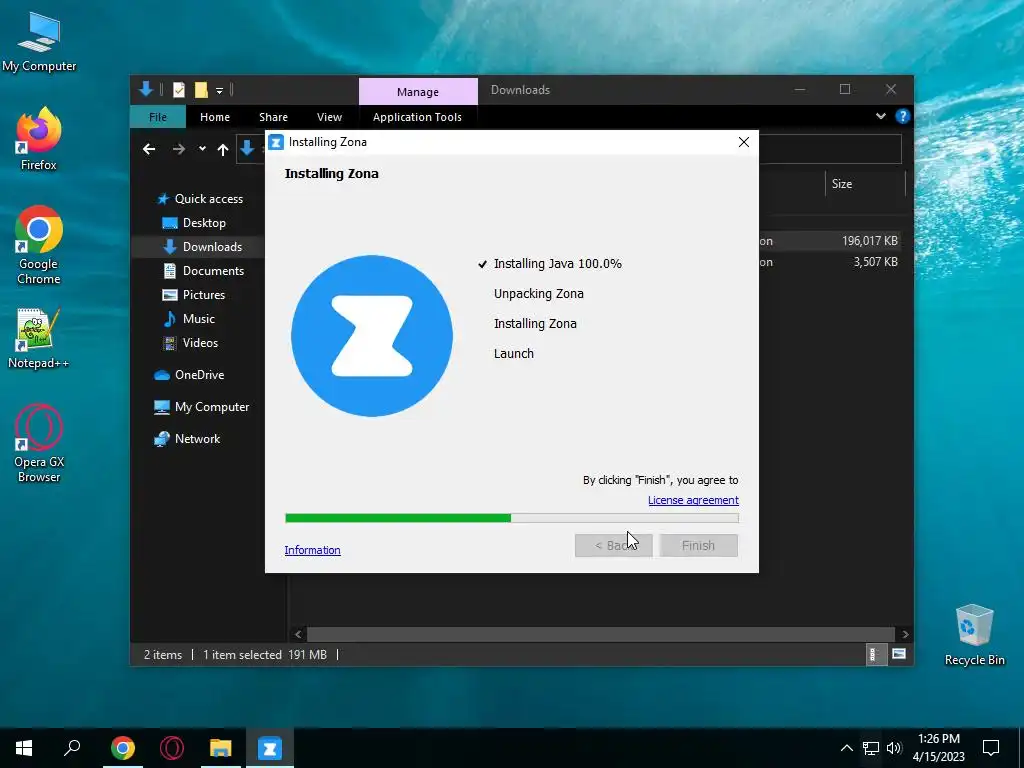Open the File menu in Explorer
Image resolution: width=1024 pixels, height=768 pixels.
(158, 117)
